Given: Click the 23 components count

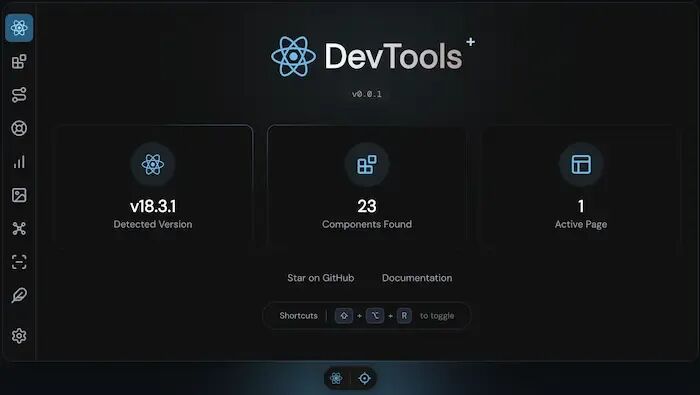Looking at the screenshot, I should point(367,206).
